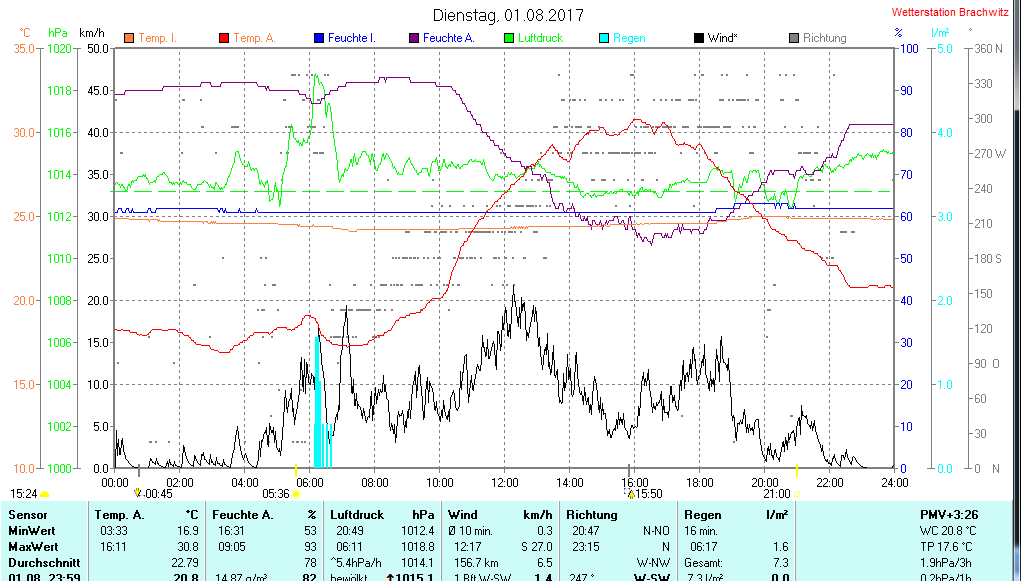Click the chart title Dienstag, 01.08.2017
Image resolution: width=1021 pixels, height=581 pixels.
tap(508, 15)
